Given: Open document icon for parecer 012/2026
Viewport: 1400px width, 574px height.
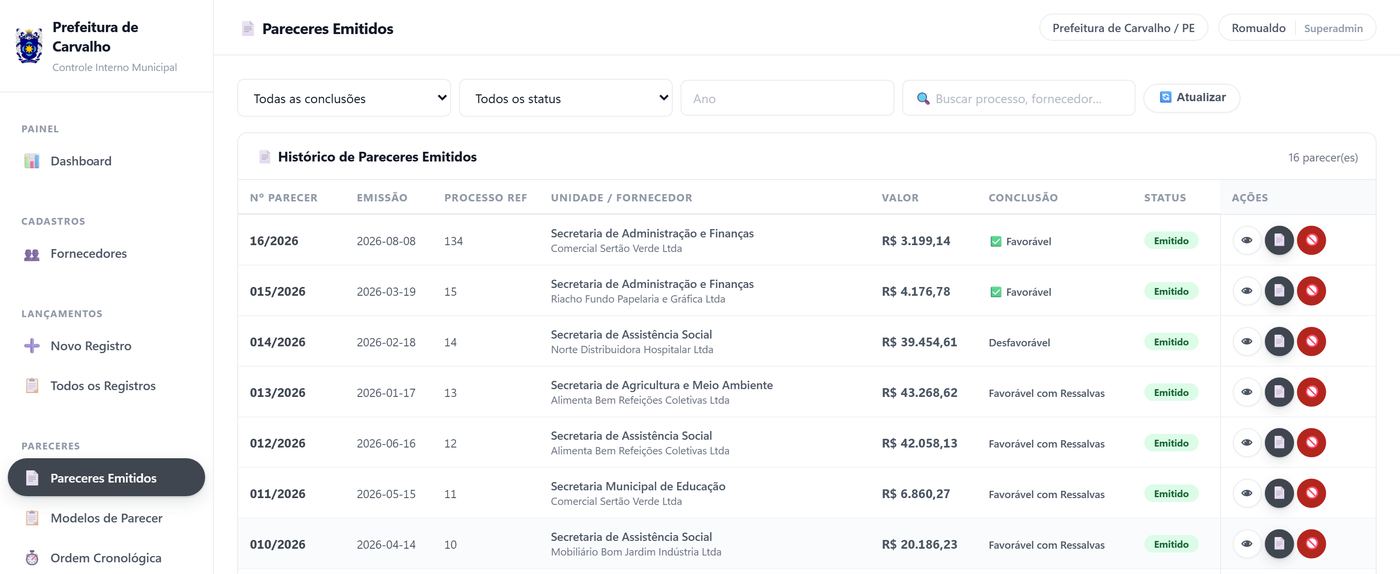Looking at the screenshot, I should click(x=1279, y=442).
